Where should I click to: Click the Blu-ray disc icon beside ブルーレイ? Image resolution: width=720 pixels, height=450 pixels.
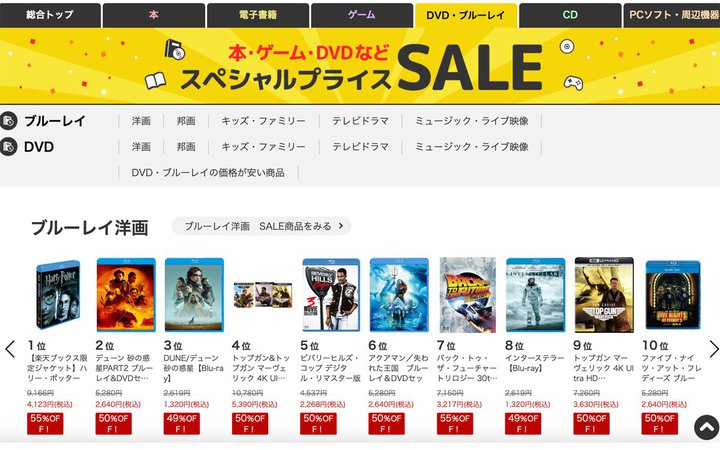8,121
